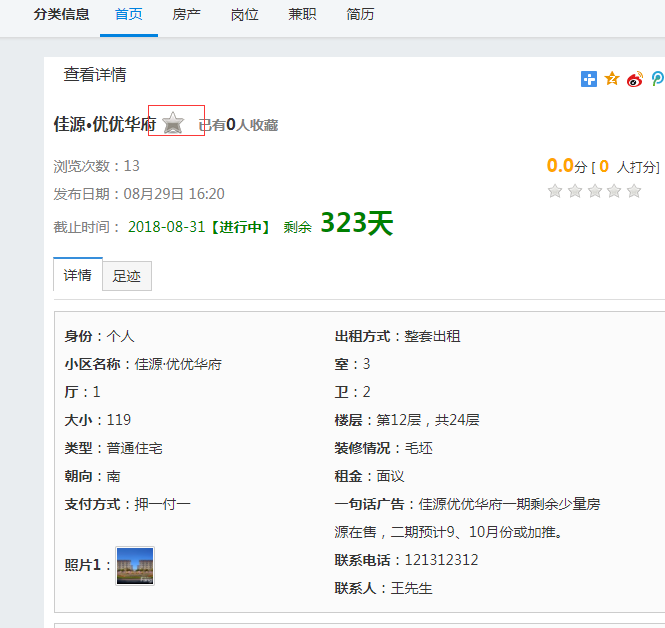Image resolution: width=665 pixels, height=628 pixels.
Task: Open the 首页 navigation tab
Action: (129, 15)
